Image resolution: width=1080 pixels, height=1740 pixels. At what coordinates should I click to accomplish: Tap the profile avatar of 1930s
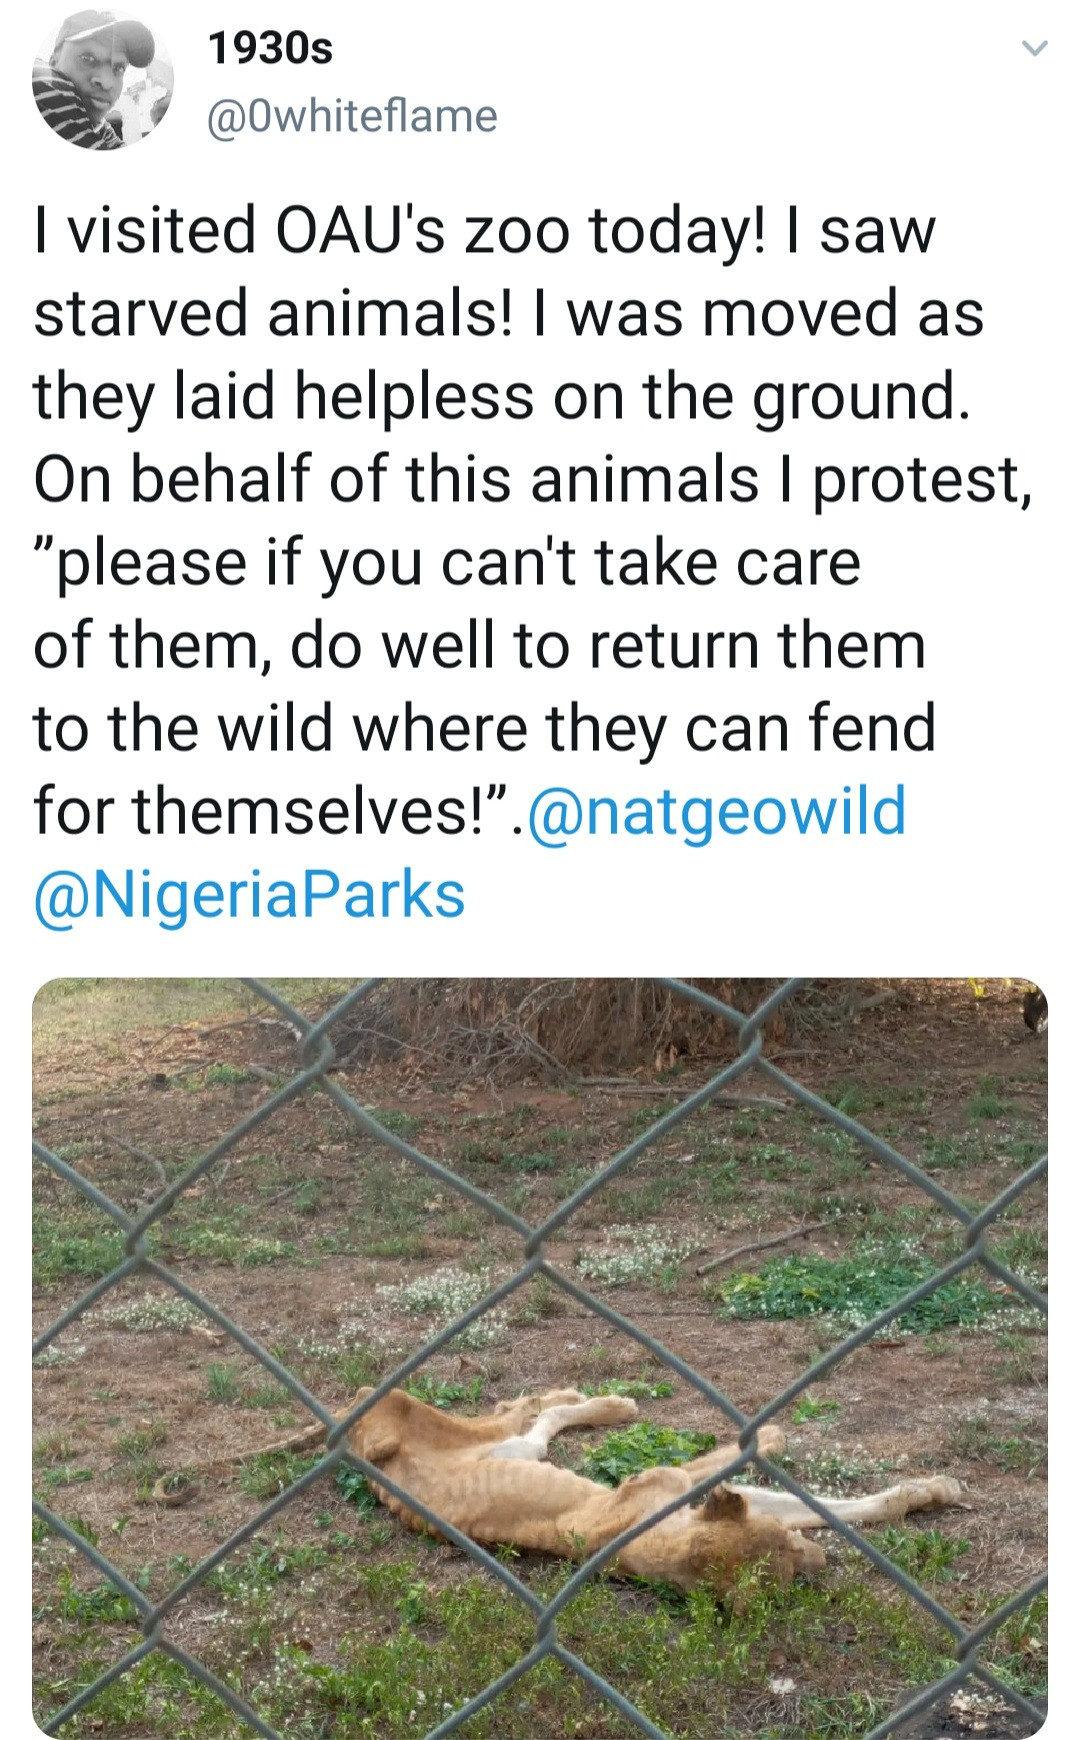point(103,81)
